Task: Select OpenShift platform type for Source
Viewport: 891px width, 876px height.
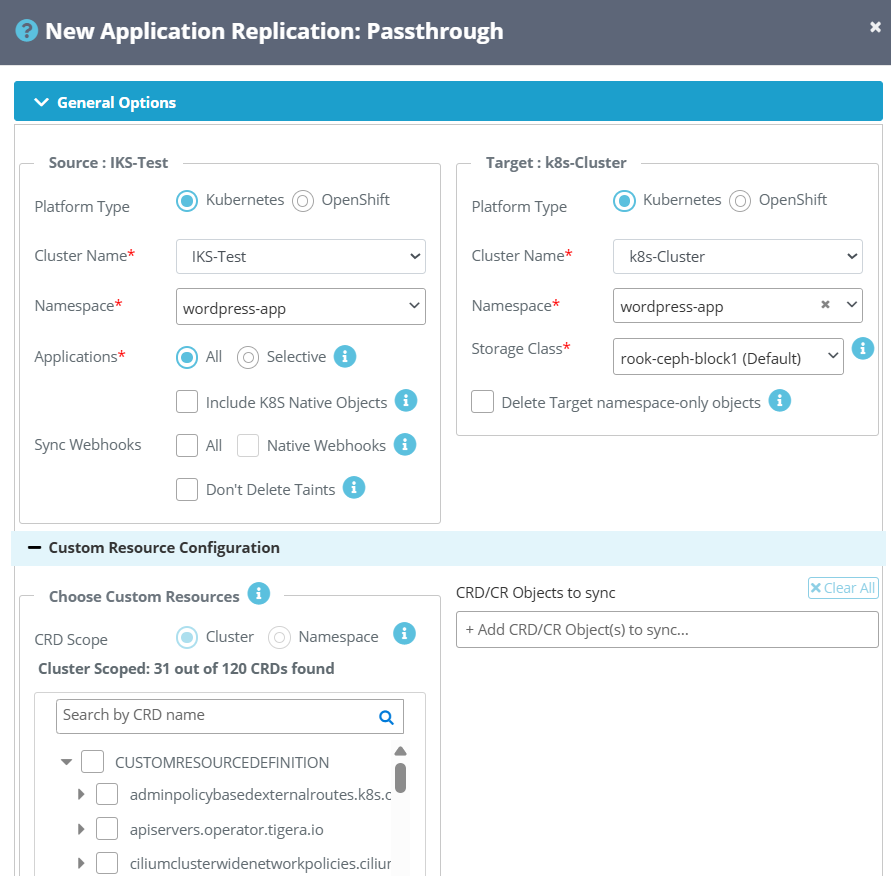Action: tap(303, 201)
